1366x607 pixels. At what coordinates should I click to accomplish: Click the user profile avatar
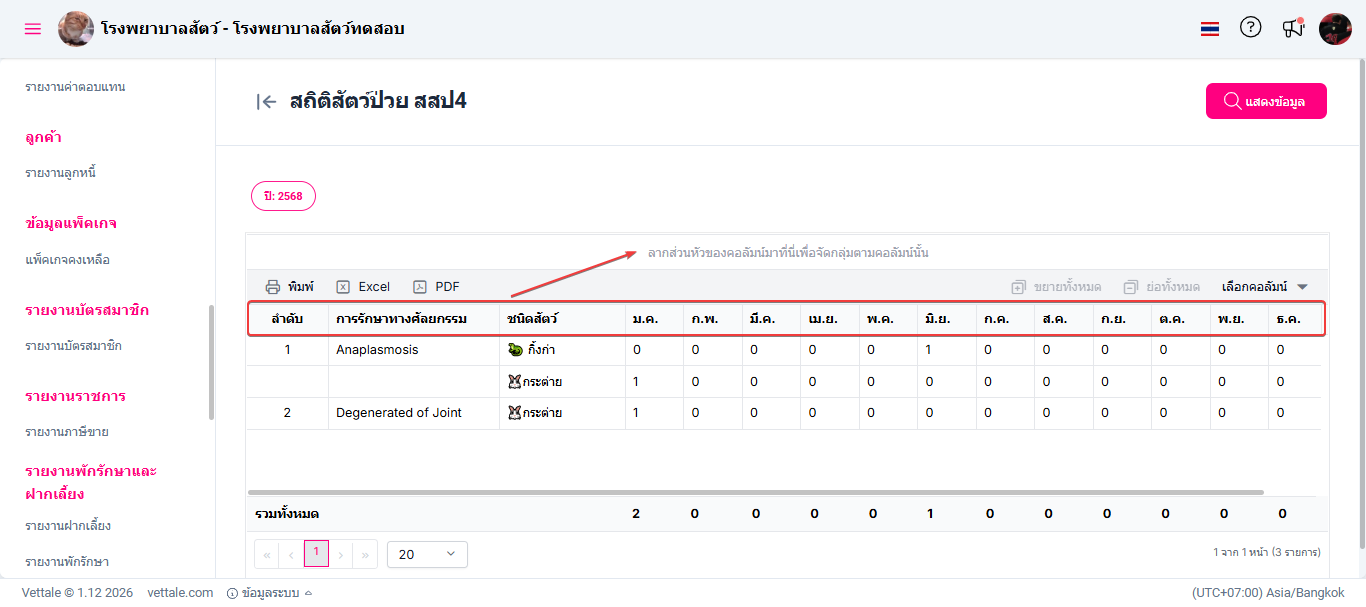click(x=1335, y=29)
